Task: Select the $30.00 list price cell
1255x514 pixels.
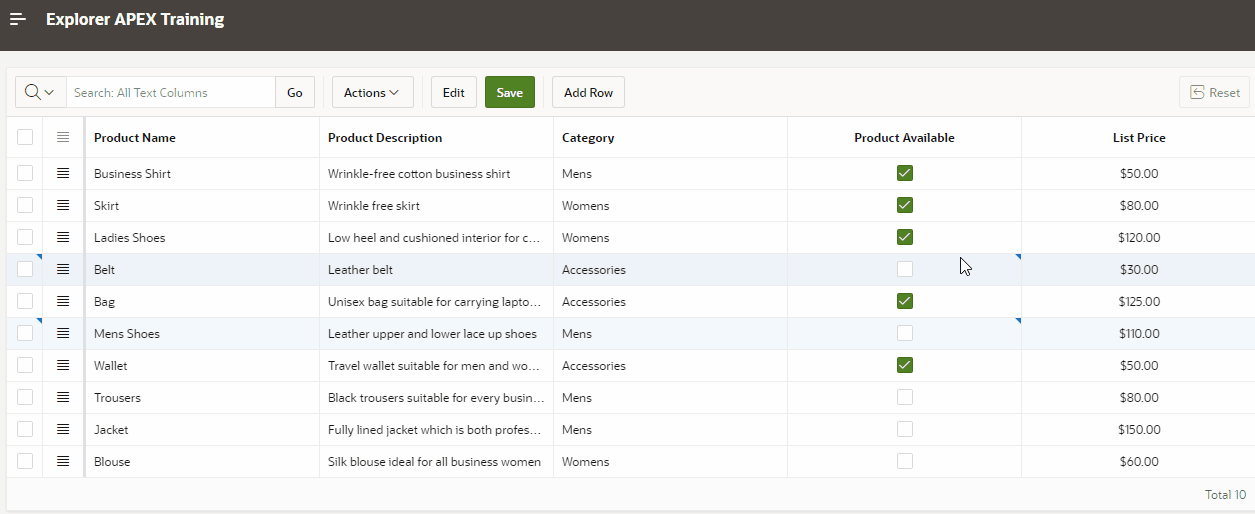Action: [1138, 269]
